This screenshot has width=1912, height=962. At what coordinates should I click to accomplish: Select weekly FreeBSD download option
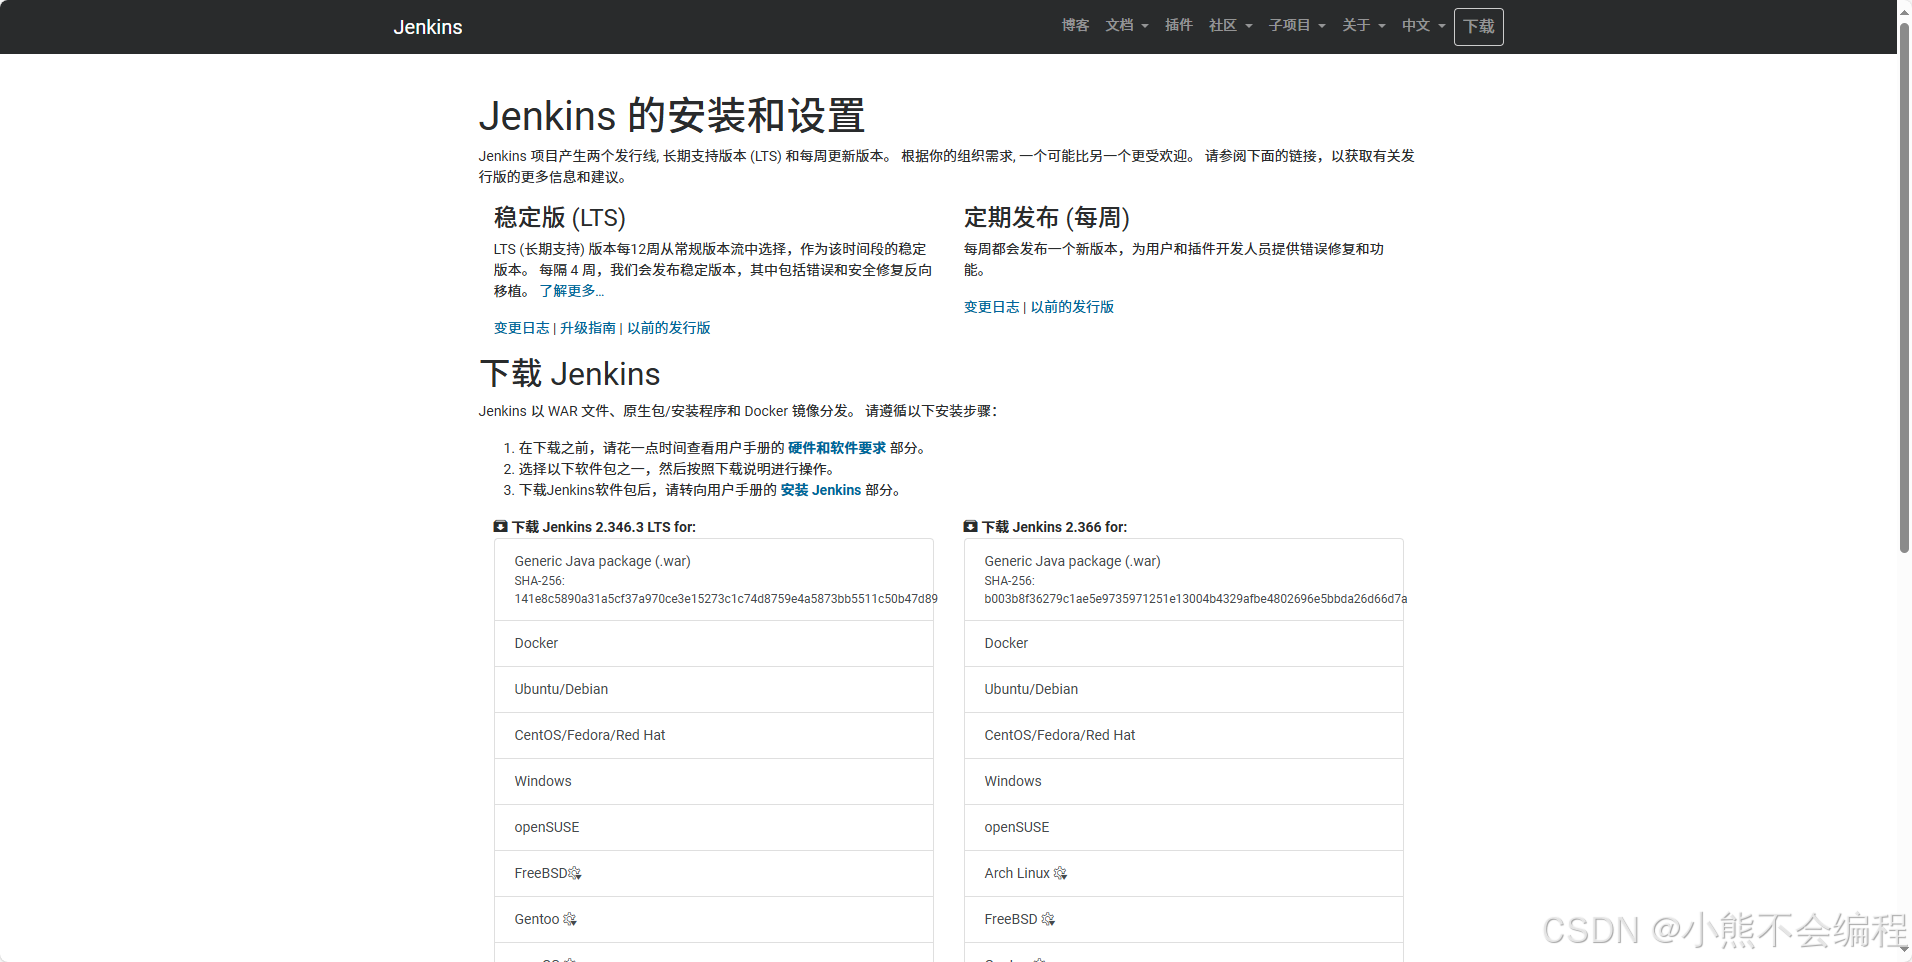point(1183,920)
